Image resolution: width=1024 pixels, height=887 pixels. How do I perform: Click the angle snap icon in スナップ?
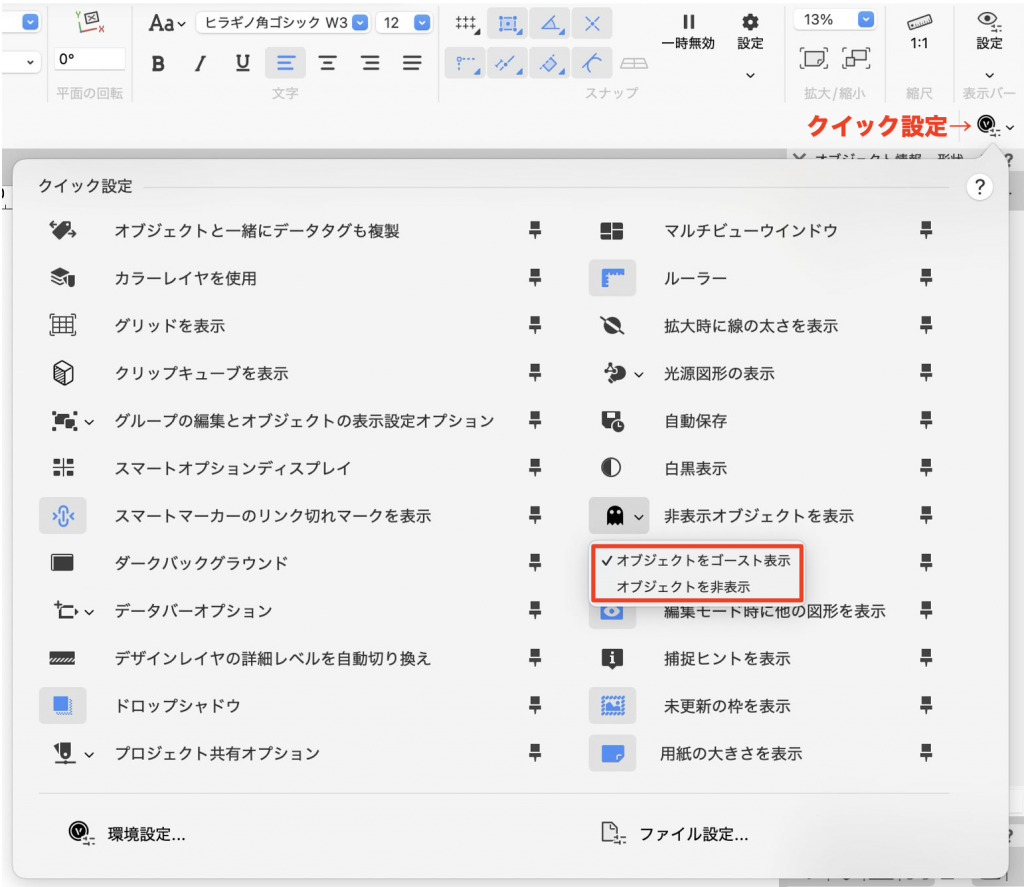tap(550, 25)
